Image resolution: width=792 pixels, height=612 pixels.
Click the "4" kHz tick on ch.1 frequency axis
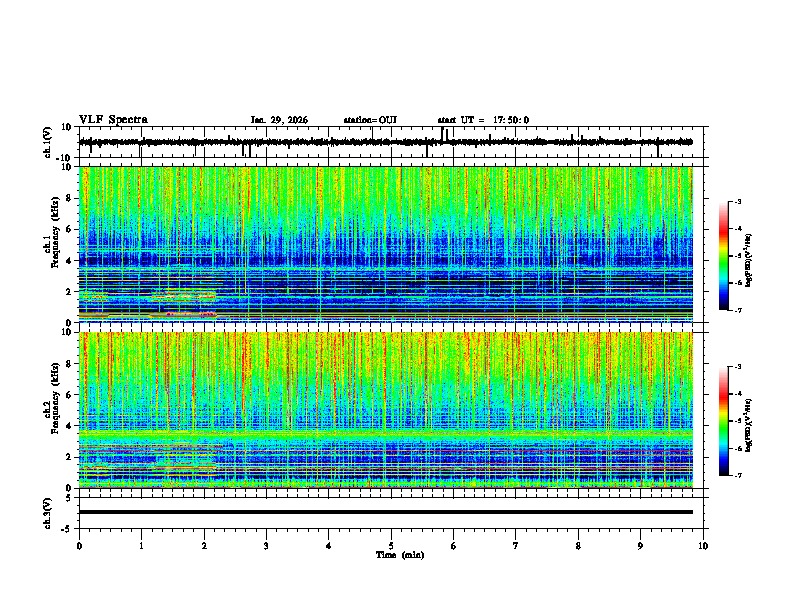[x=69, y=261]
